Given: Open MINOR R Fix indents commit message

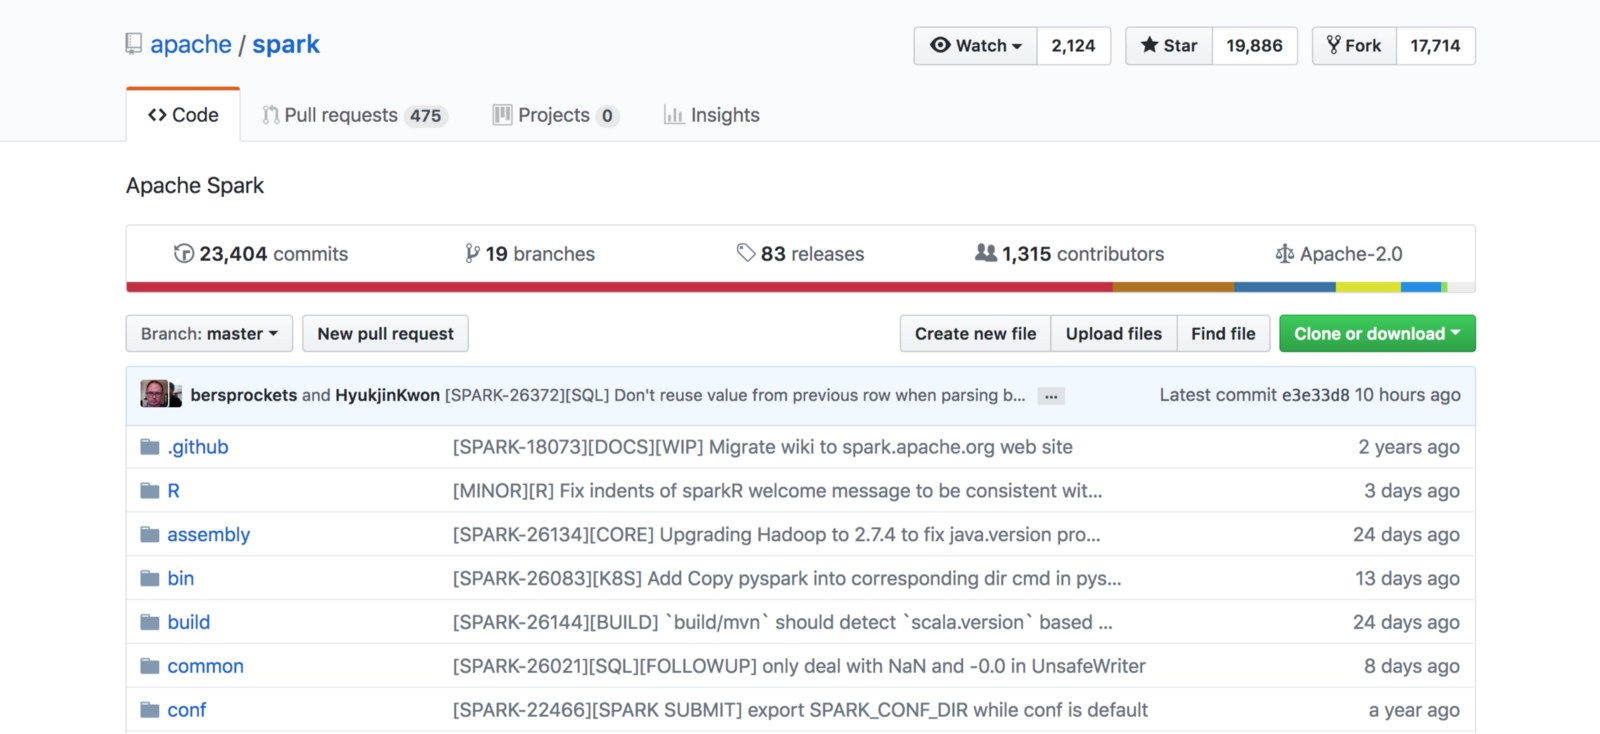Looking at the screenshot, I should 778,491.
